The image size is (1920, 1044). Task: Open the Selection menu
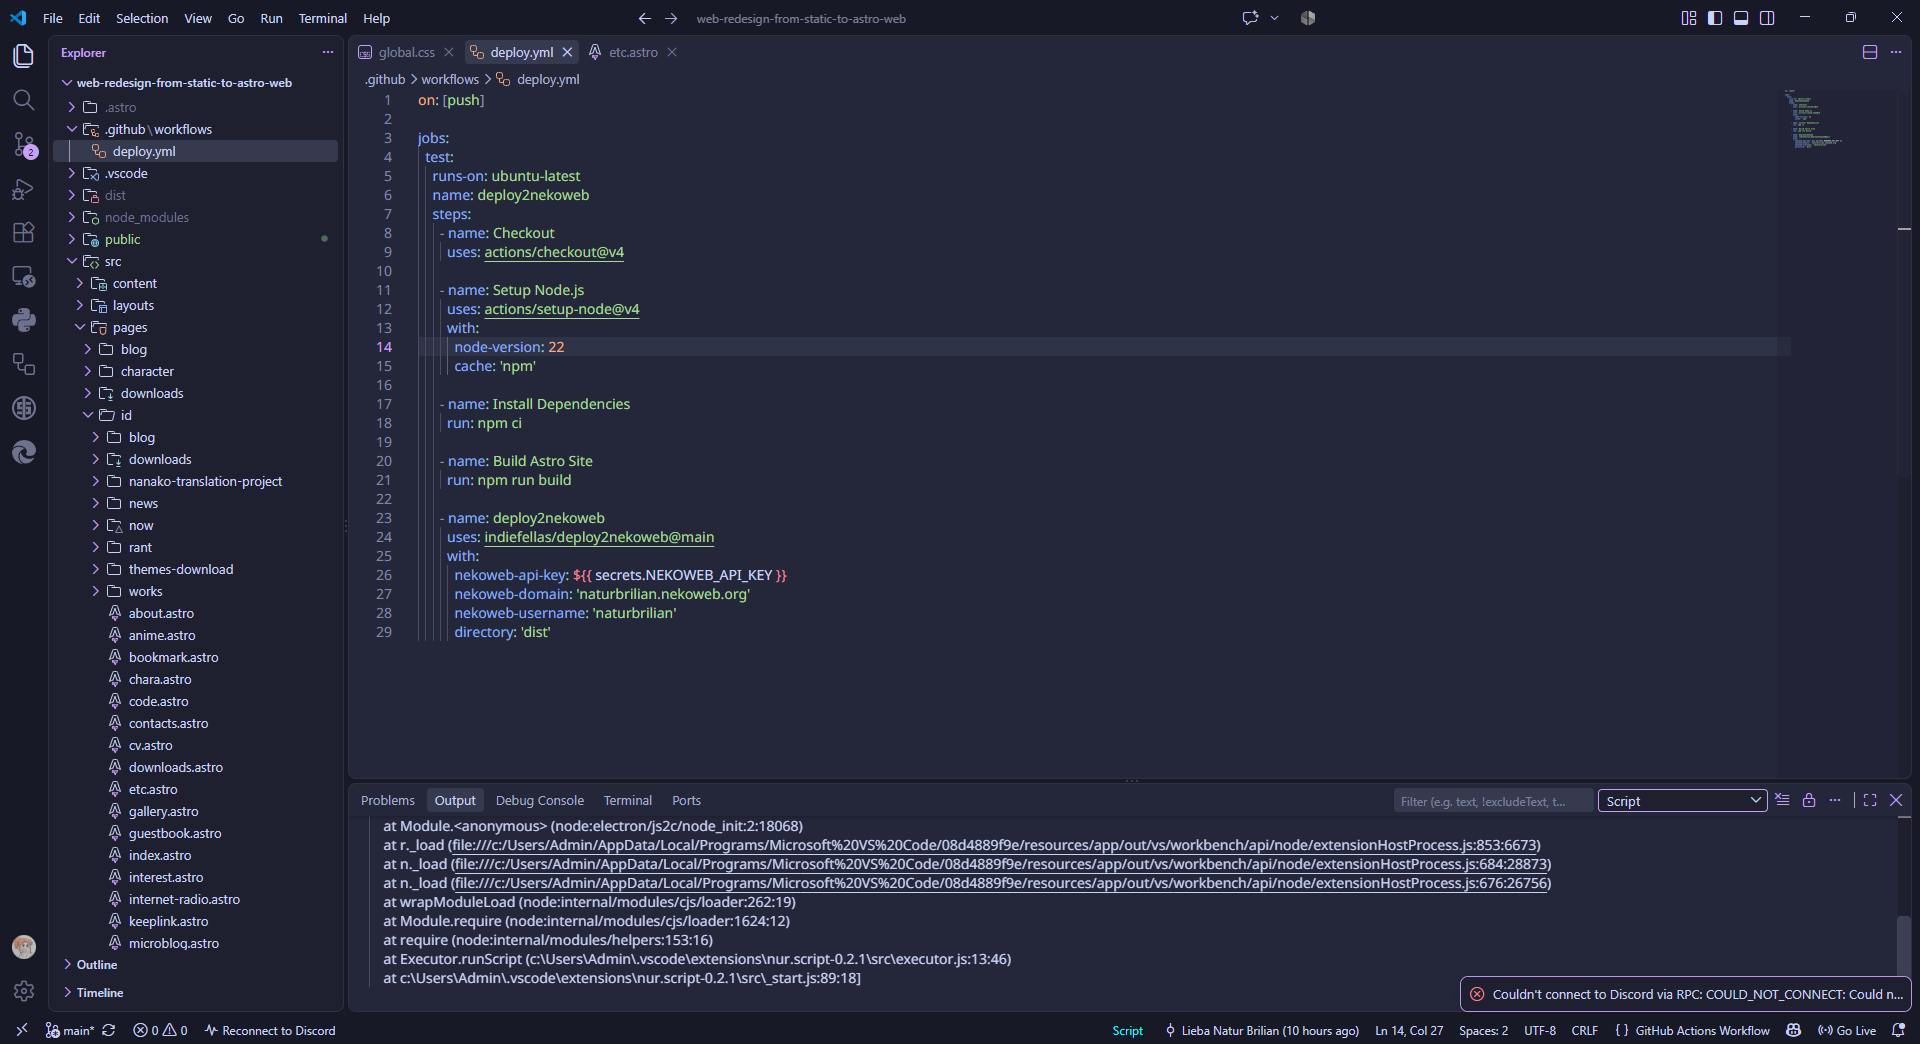(142, 18)
